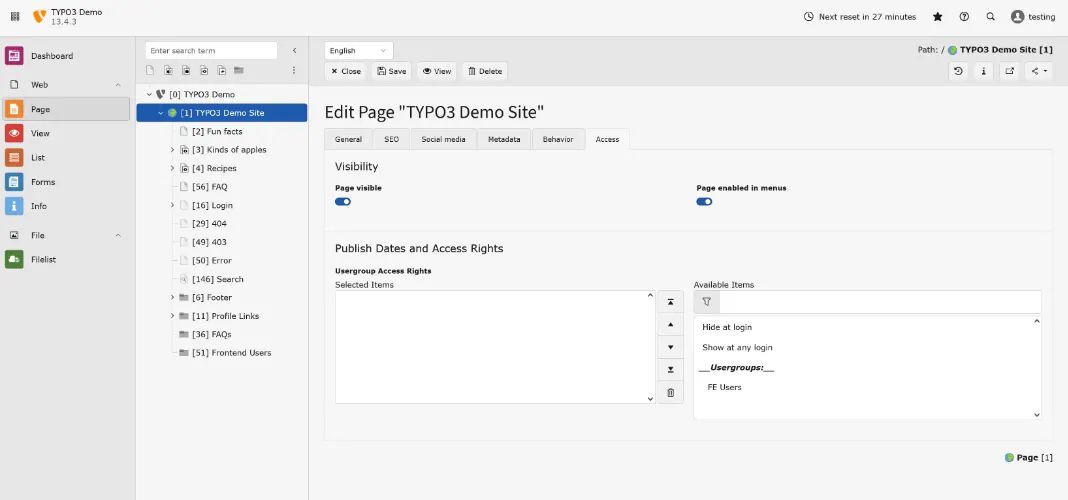Select [51] Frontend Users folder

click(x=231, y=353)
